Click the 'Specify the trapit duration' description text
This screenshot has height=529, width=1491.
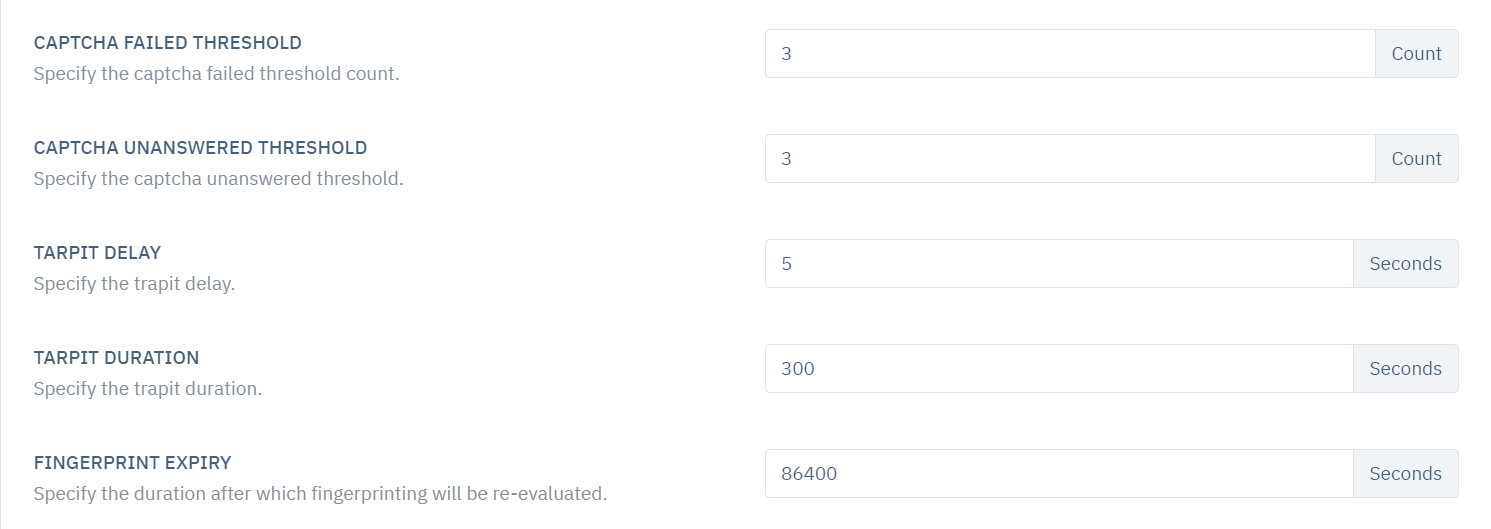[x=148, y=389]
